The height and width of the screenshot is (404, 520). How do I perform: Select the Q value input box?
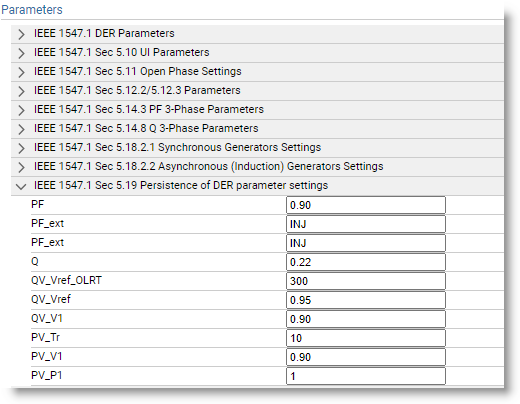click(x=366, y=262)
